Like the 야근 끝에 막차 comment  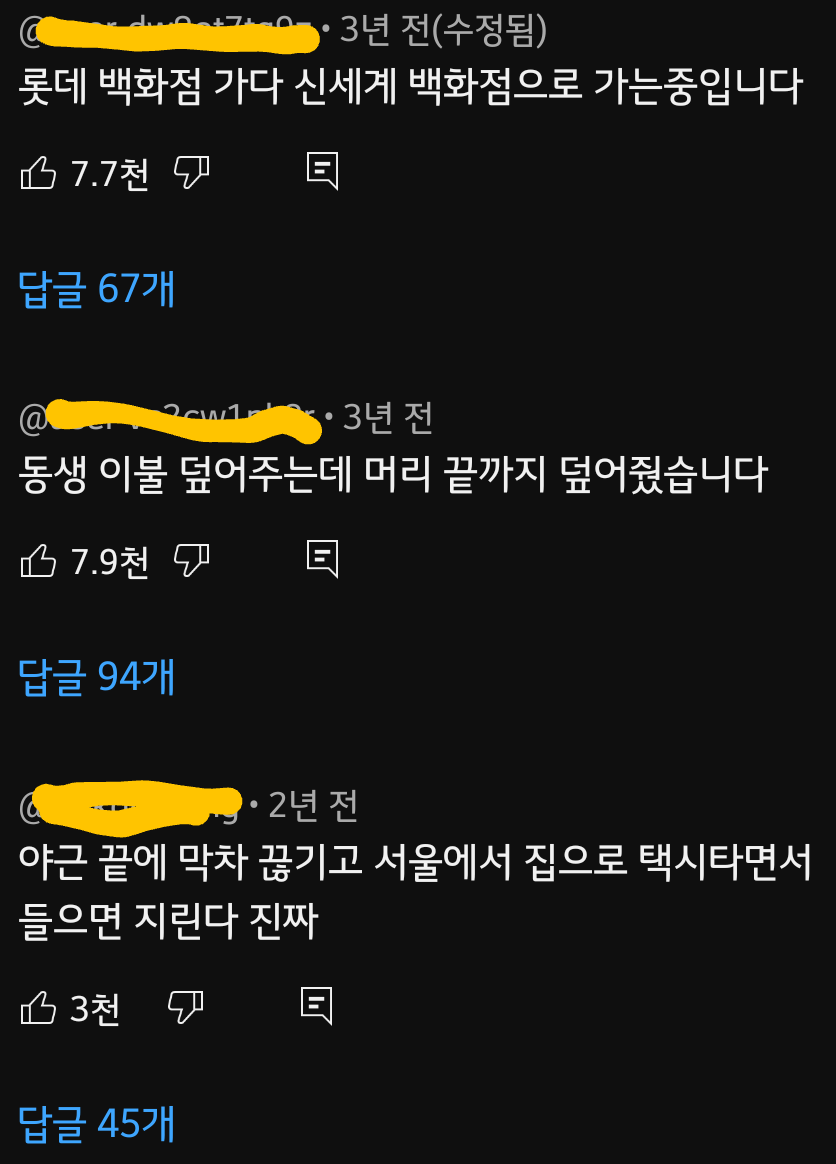point(39,1007)
